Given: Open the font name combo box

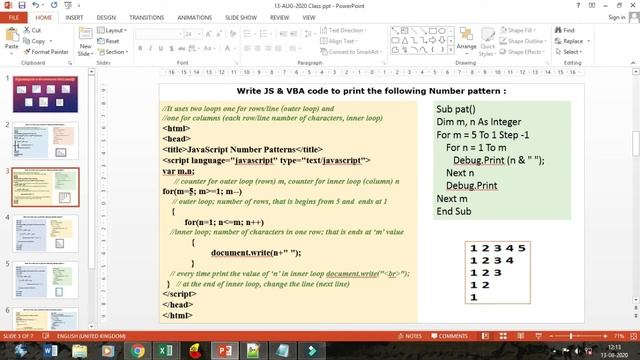Looking at the screenshot, I should [159, 34].
